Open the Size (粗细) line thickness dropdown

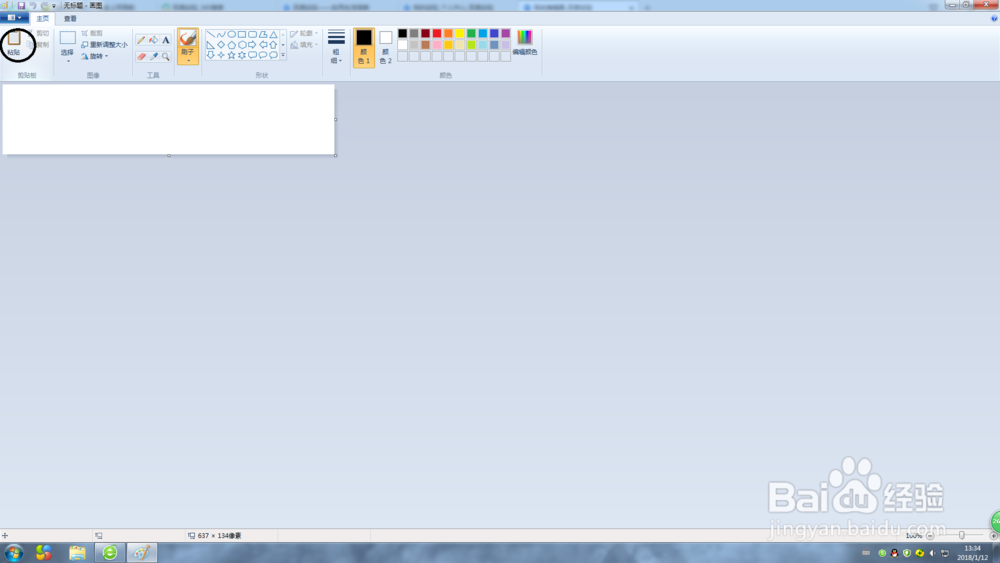tap(336, 47)
